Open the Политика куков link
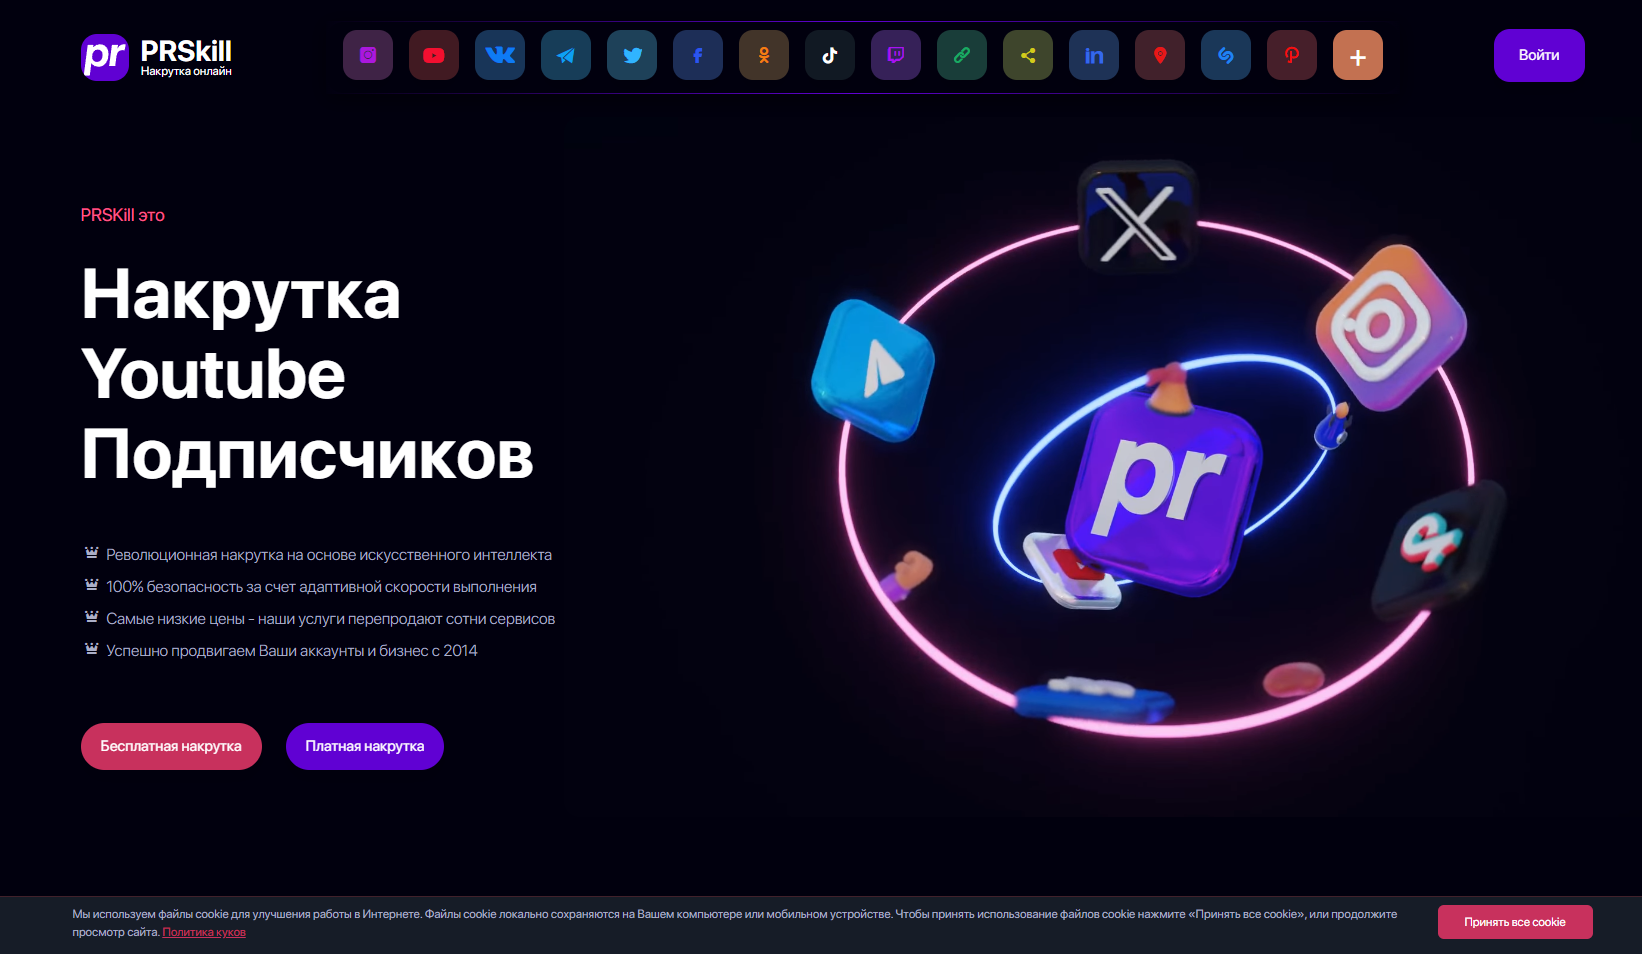The width and height of the screenshot is (1642, 954). click(x=204, y=932)
